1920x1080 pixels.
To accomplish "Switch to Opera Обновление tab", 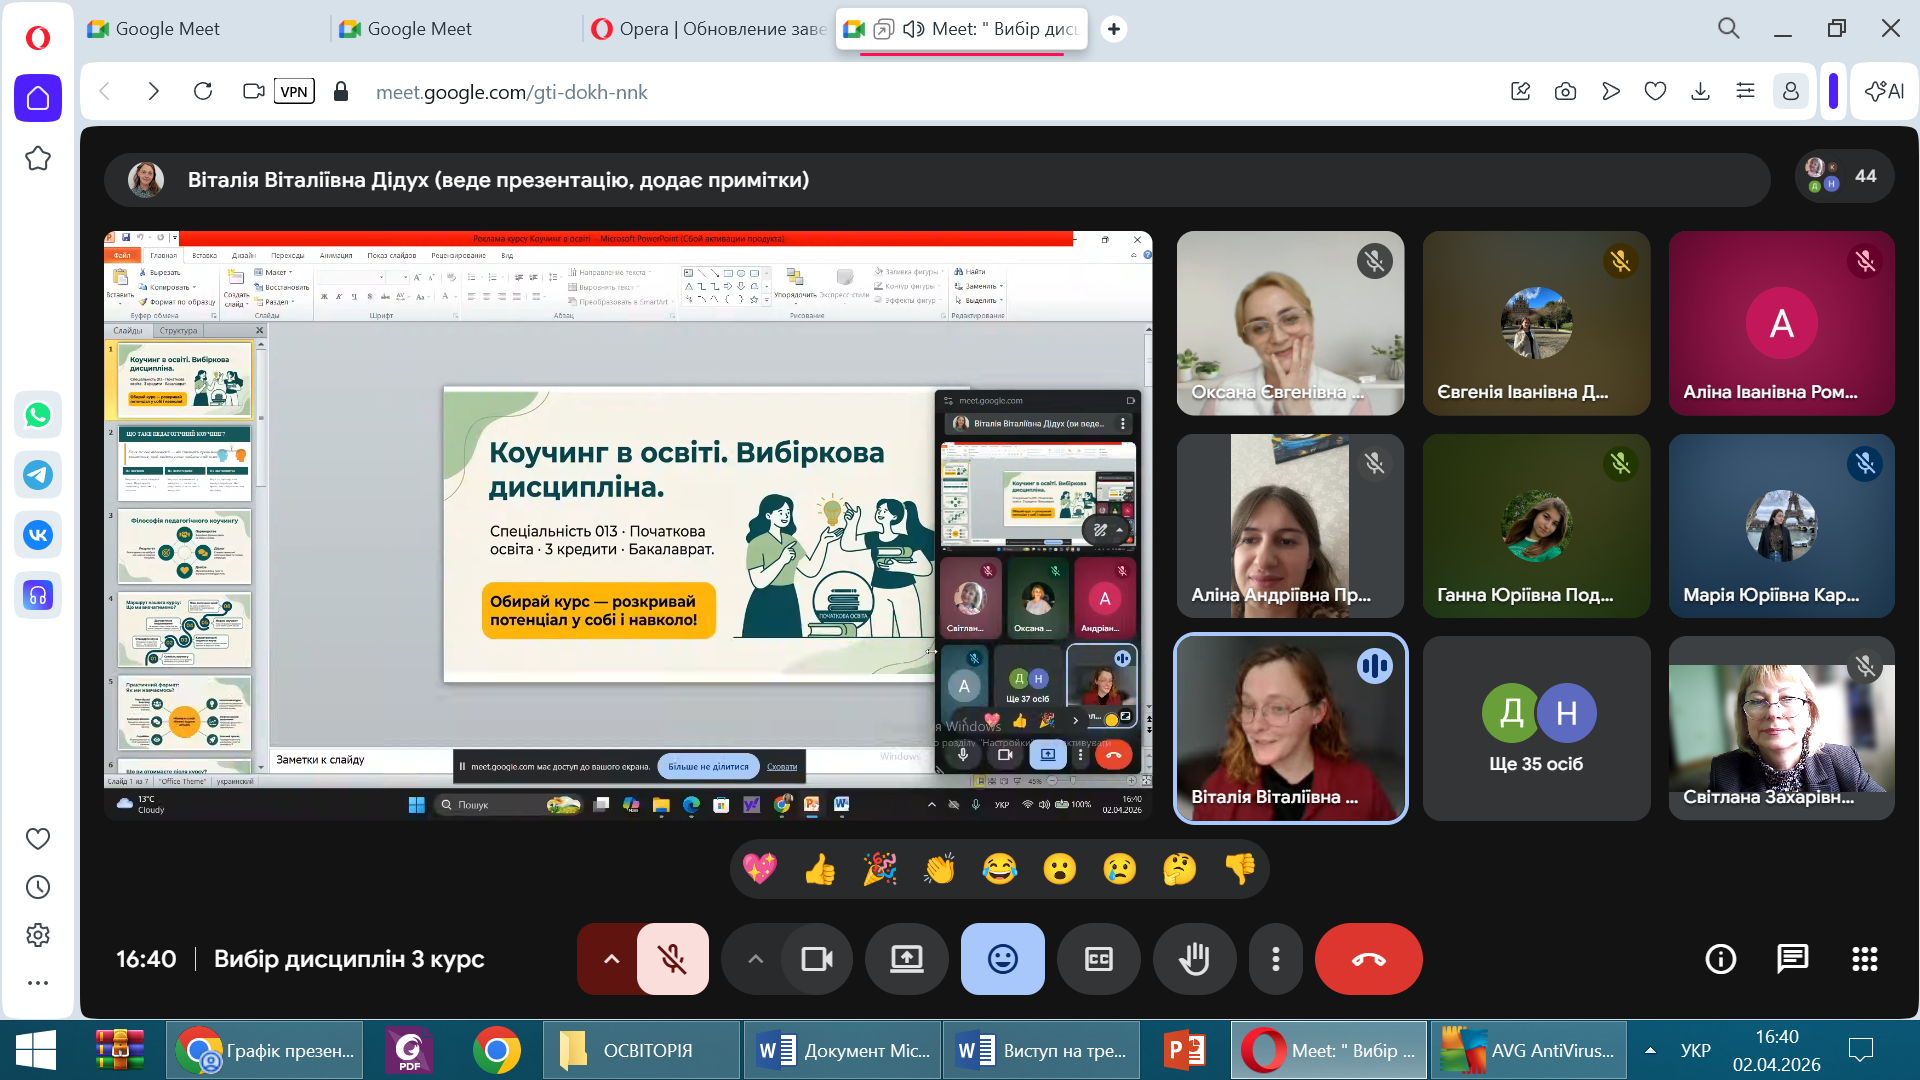I will (708, 29).
